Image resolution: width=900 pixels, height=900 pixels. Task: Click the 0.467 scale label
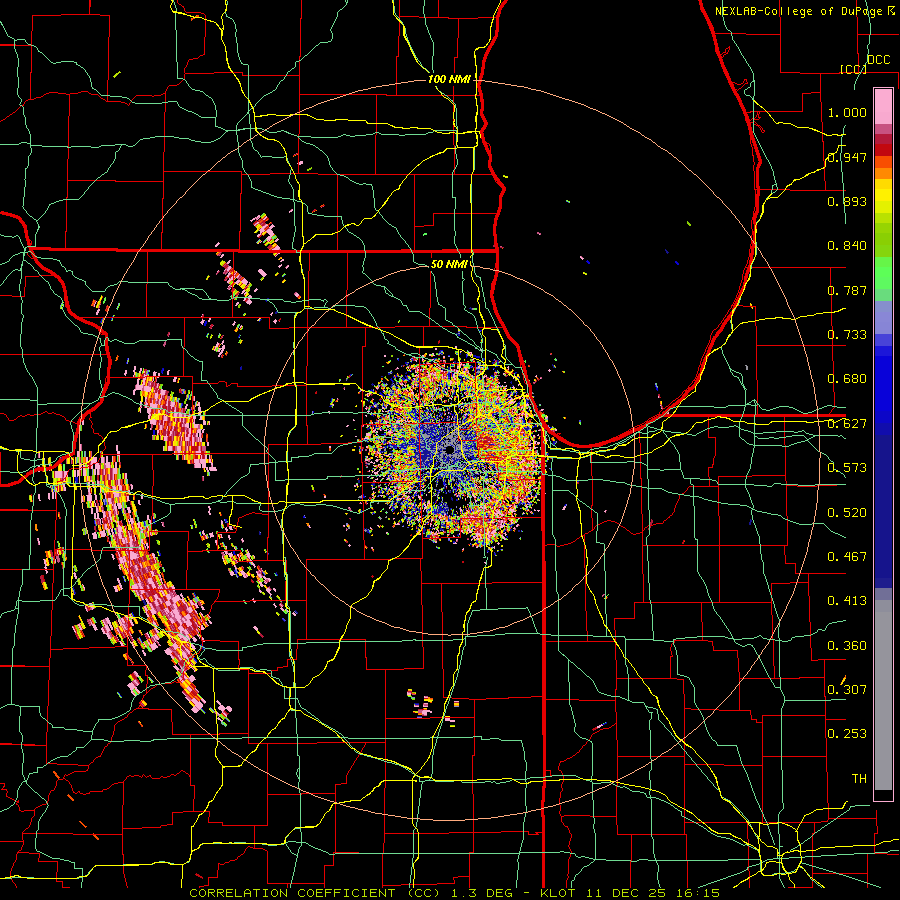point(847,557)
